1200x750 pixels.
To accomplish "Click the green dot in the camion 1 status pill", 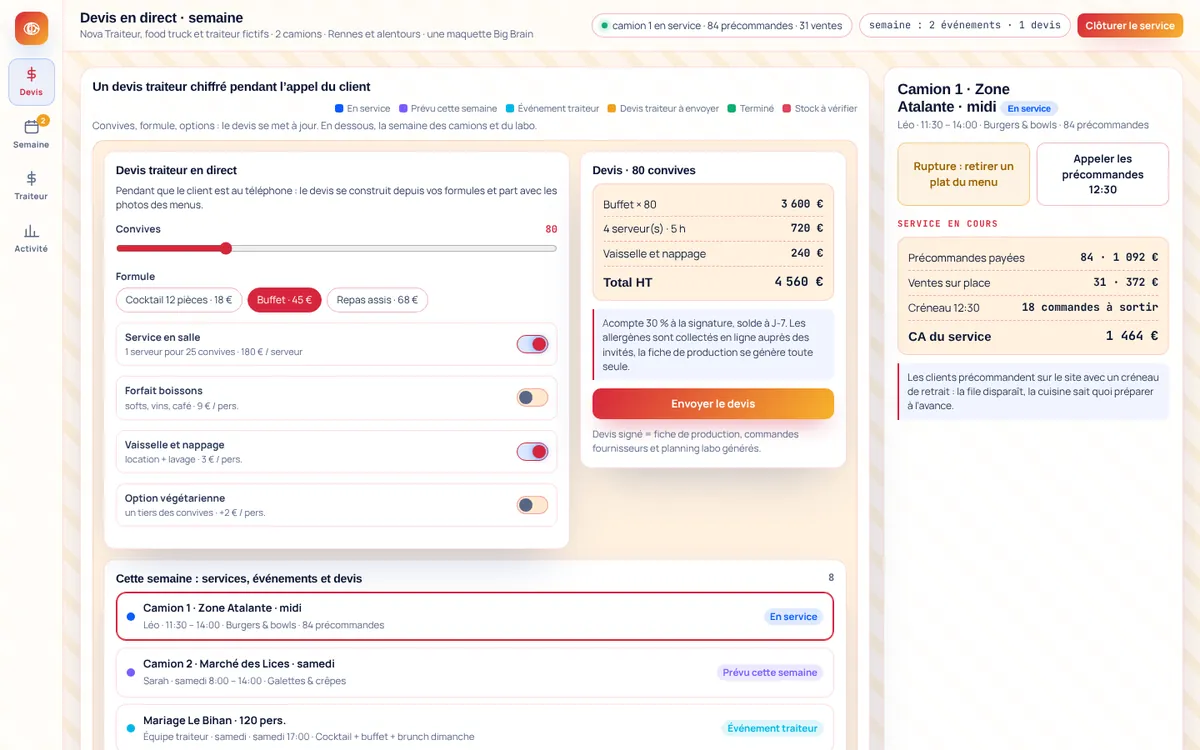I will point(604,26).
